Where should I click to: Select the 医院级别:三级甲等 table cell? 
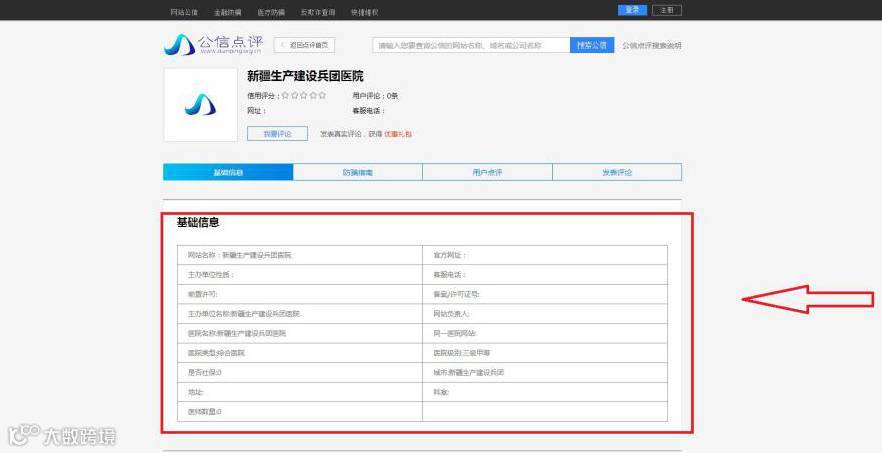coord(545,353)
